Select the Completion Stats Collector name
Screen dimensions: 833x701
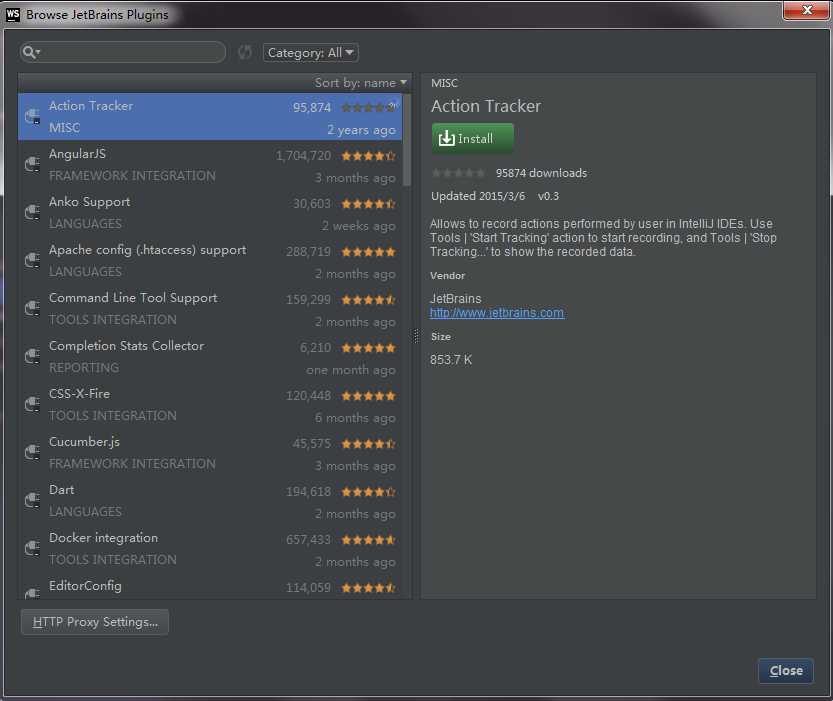(126, 346)
